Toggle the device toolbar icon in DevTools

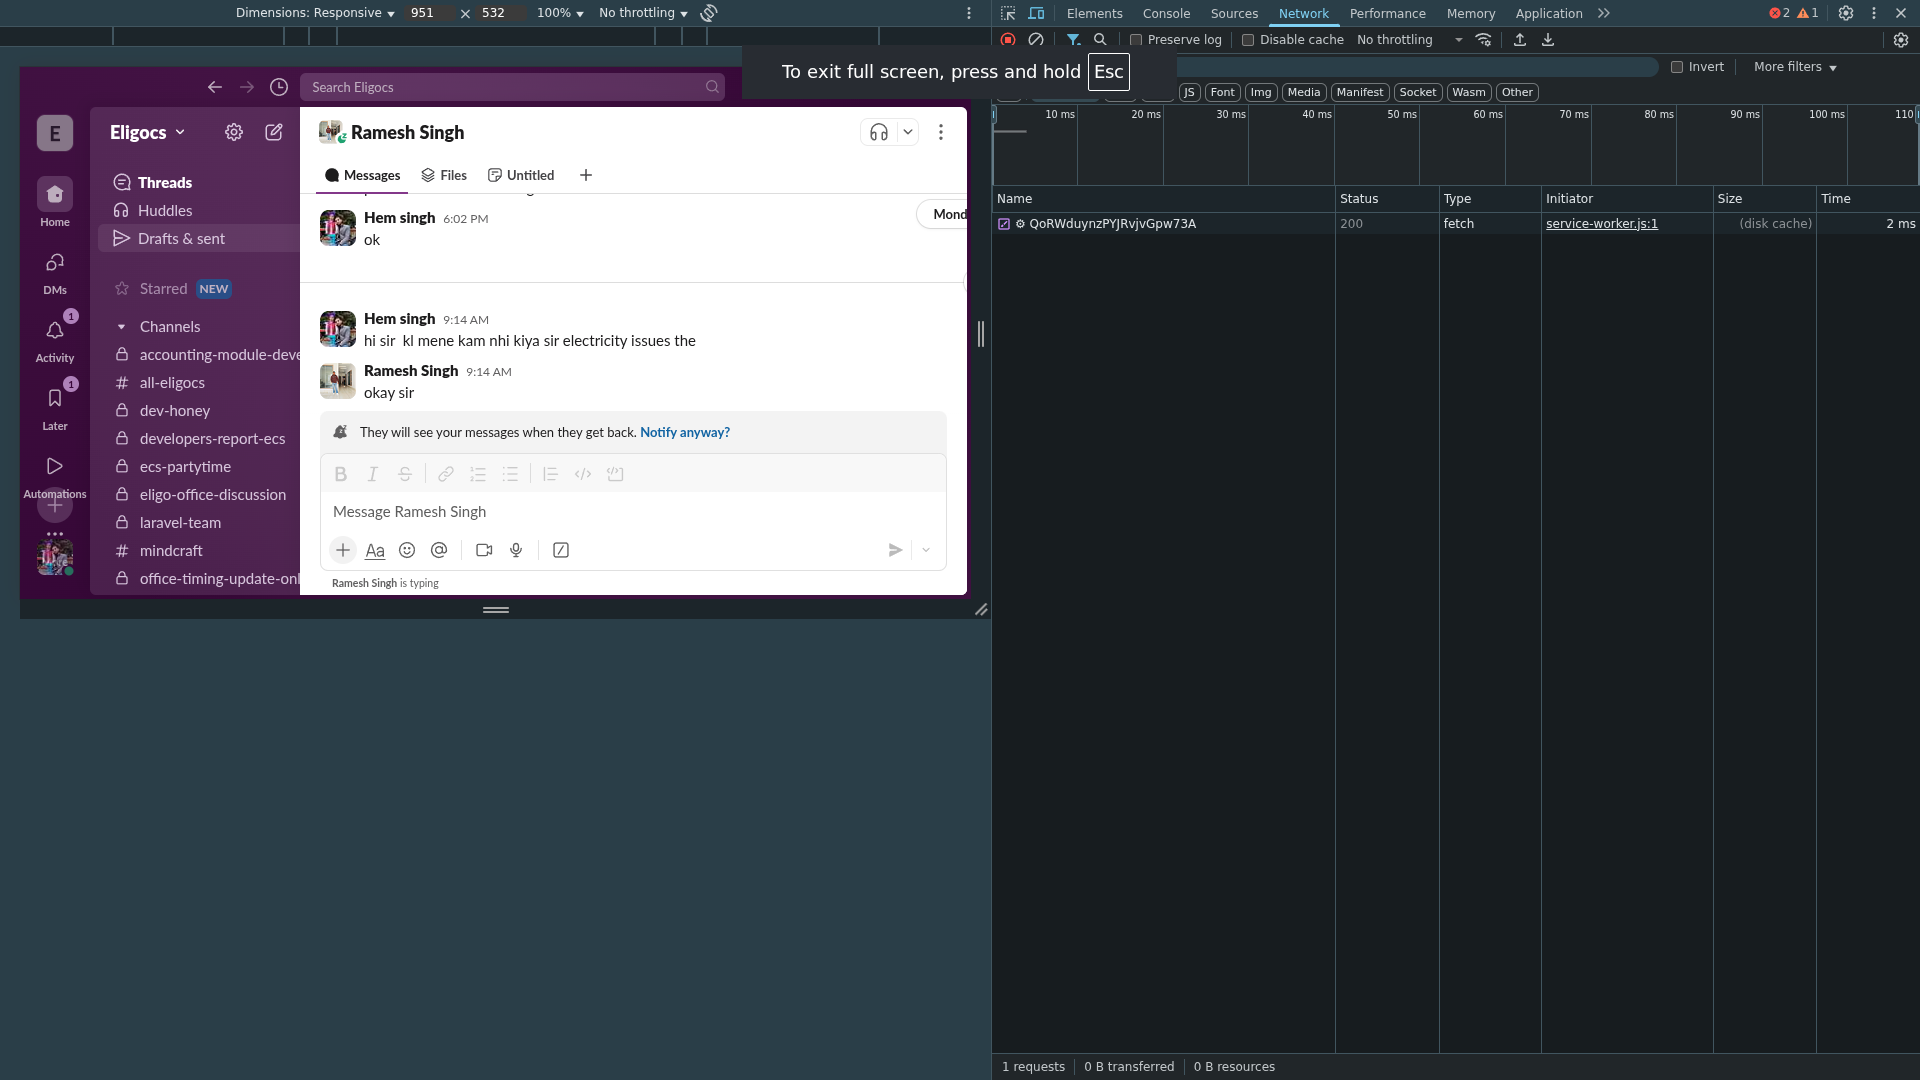(x=1036, y=13)
